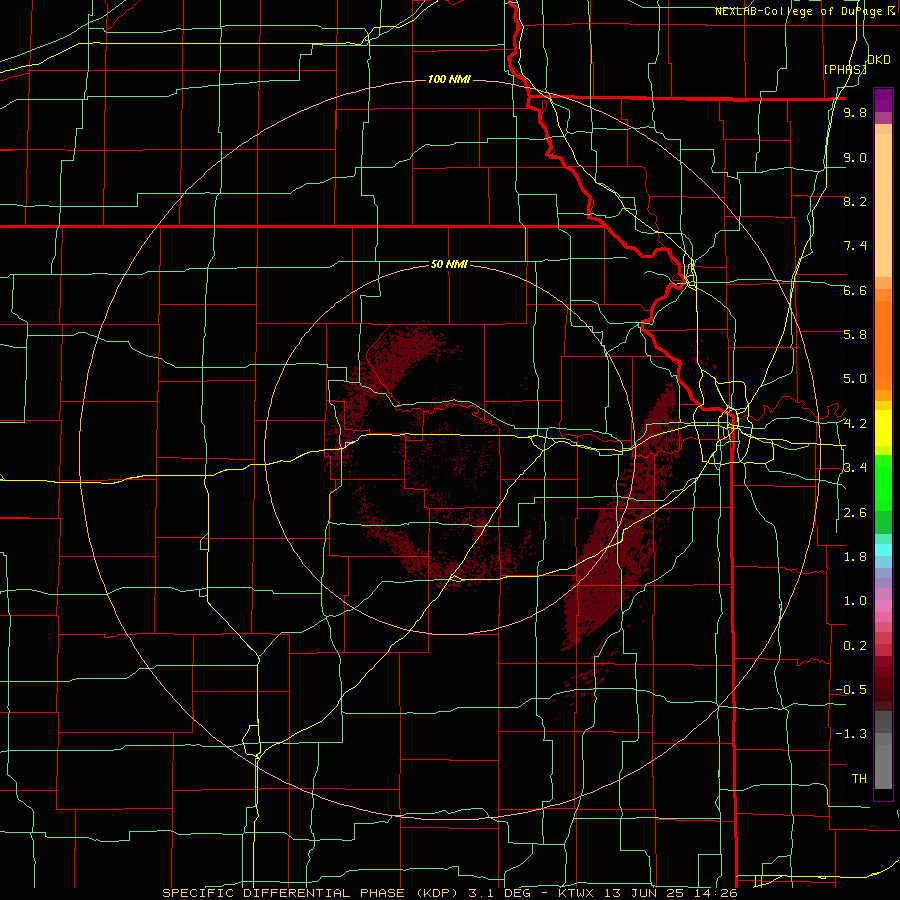Screen dimensions: 900x900
Task: Select the [PHAS] label near the color bar
Action: [845, 69]
